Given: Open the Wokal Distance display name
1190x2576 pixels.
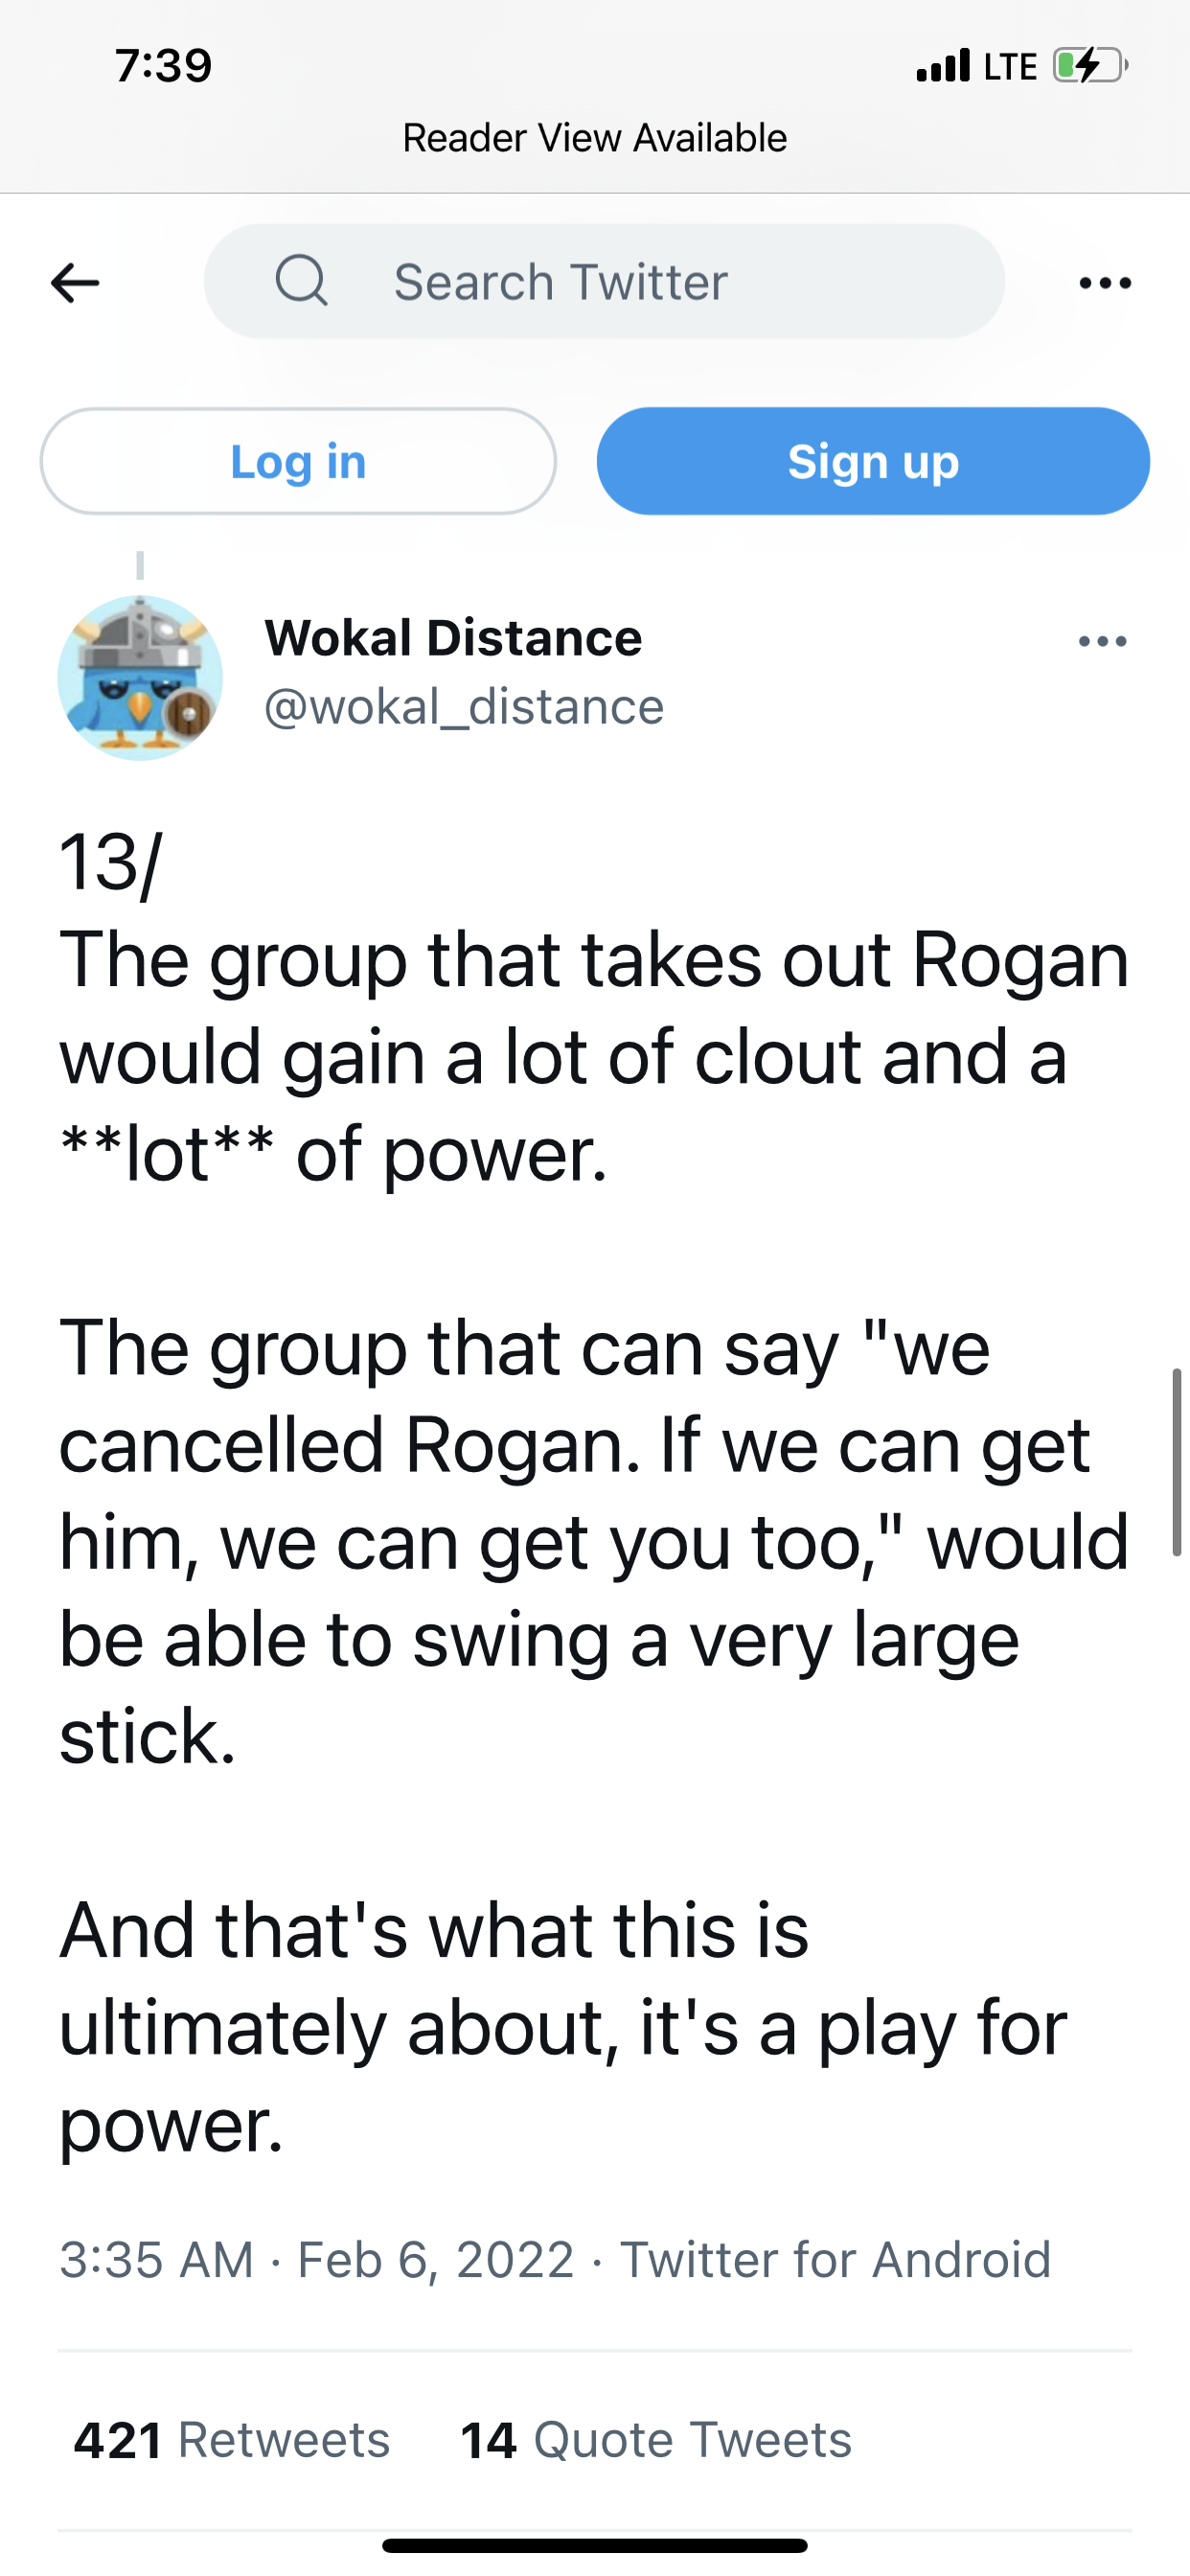Looking at the screenshot, I should pos(453,637).
